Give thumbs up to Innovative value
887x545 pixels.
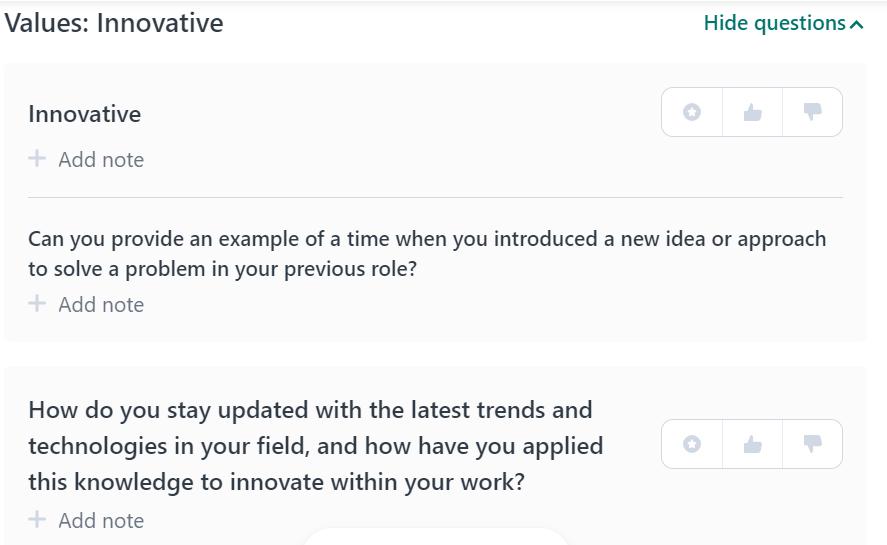753,112
